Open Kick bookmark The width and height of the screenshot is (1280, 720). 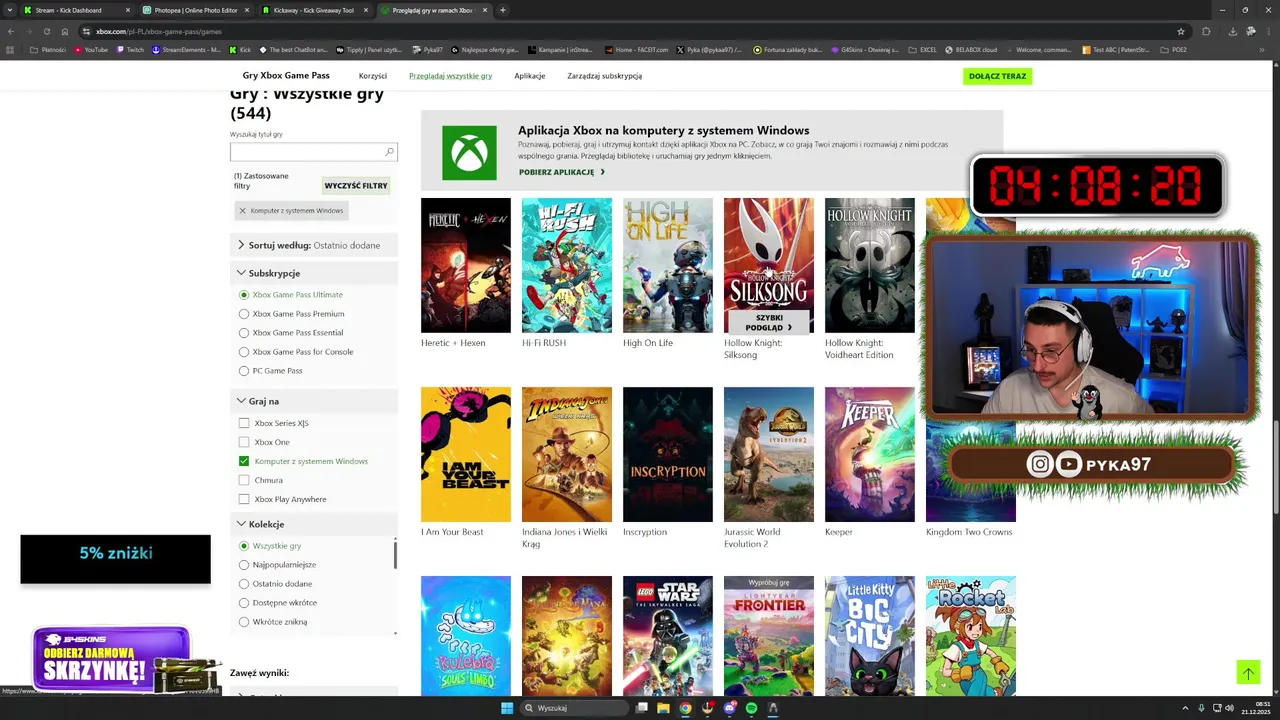tap(240, 49)
